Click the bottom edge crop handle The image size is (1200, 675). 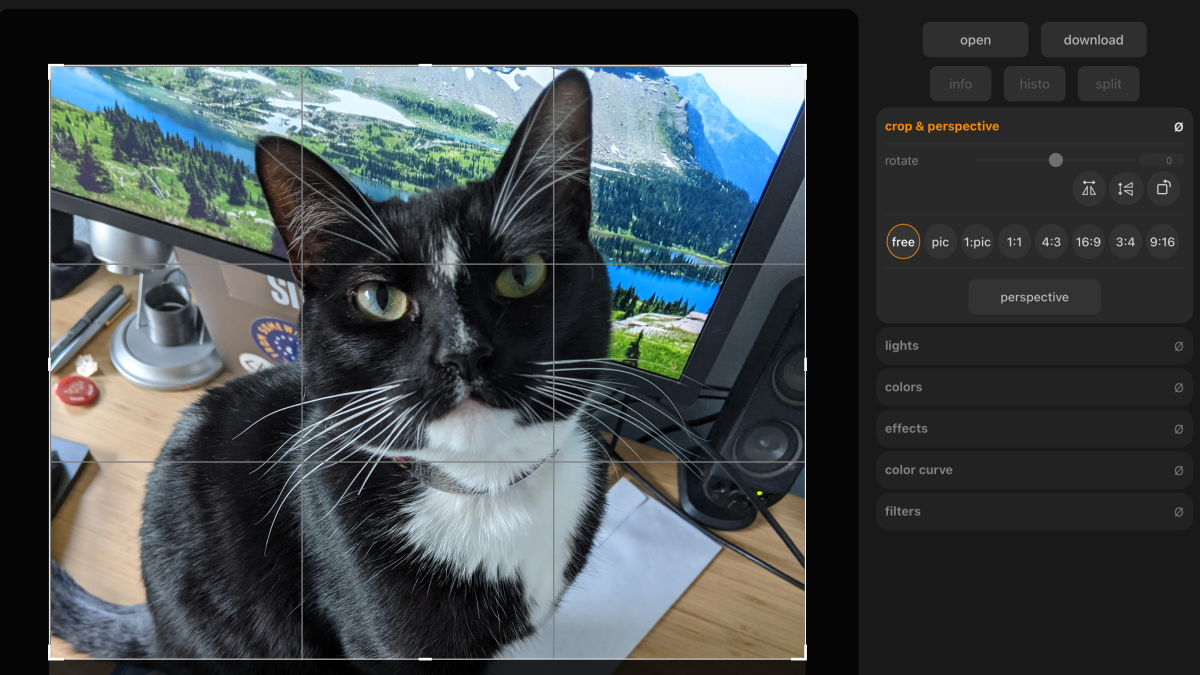427,659
